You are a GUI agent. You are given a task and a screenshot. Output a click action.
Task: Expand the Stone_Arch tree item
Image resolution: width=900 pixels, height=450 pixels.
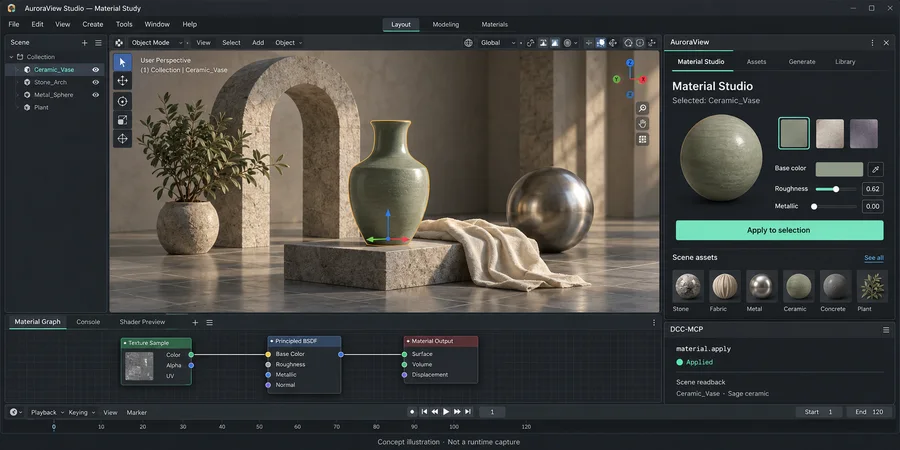pos(17,82)
